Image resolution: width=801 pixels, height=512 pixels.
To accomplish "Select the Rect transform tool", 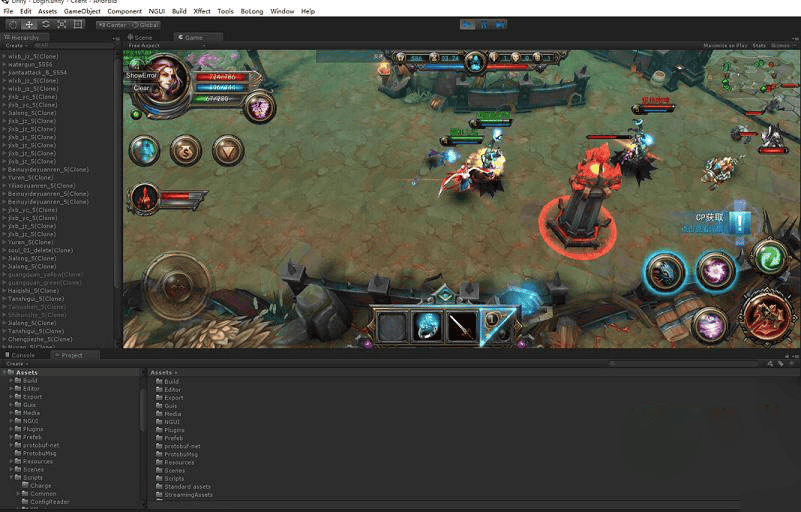I will tap(78, 24).
